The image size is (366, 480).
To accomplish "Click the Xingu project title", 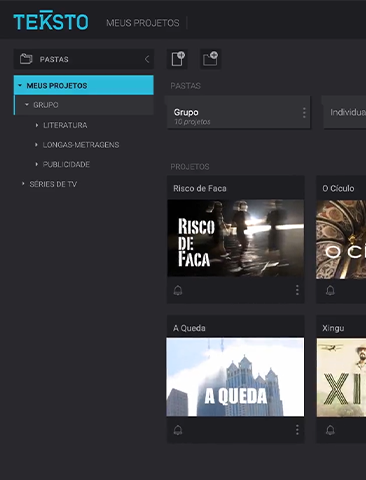I will pyautogui.click(x=333, y=328).
